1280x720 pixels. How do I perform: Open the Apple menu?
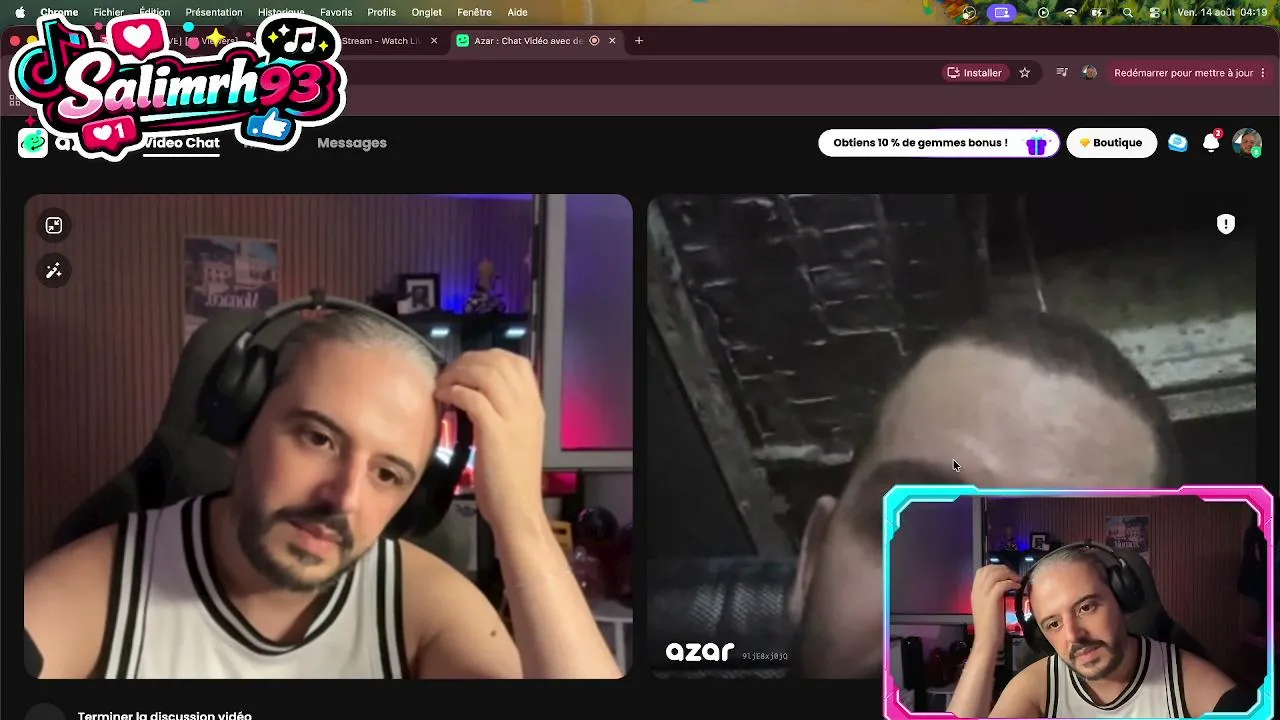(x=19, y=13)
